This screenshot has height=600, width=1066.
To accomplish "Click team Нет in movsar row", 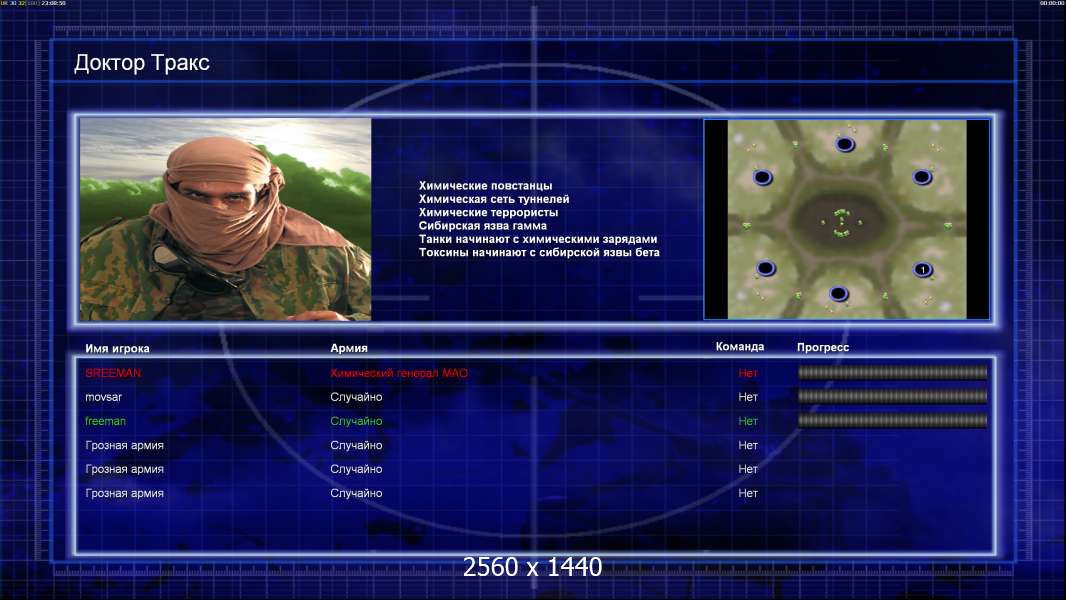I will coord(748,397).
